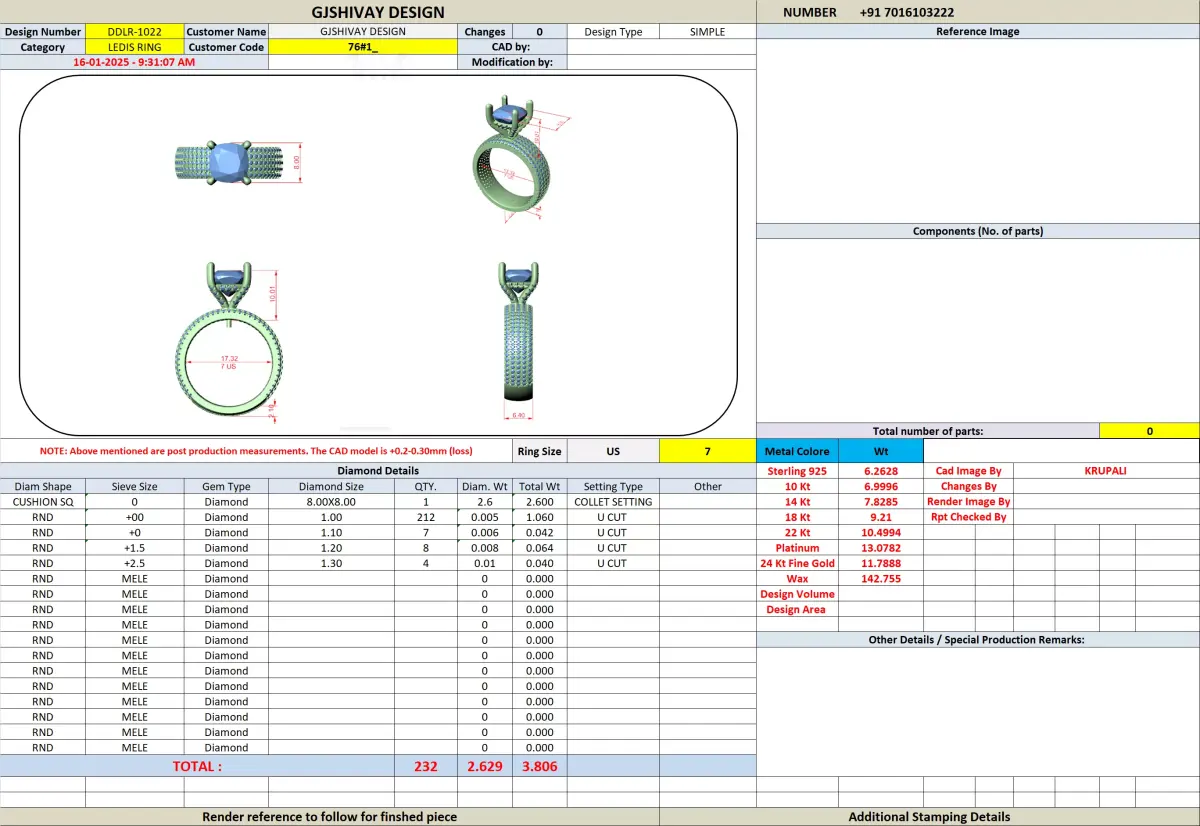Image resolution: width=1200 pixels, height=826 pixels.
Task: Click the Ring Size US cell
Action: (613, 451)
